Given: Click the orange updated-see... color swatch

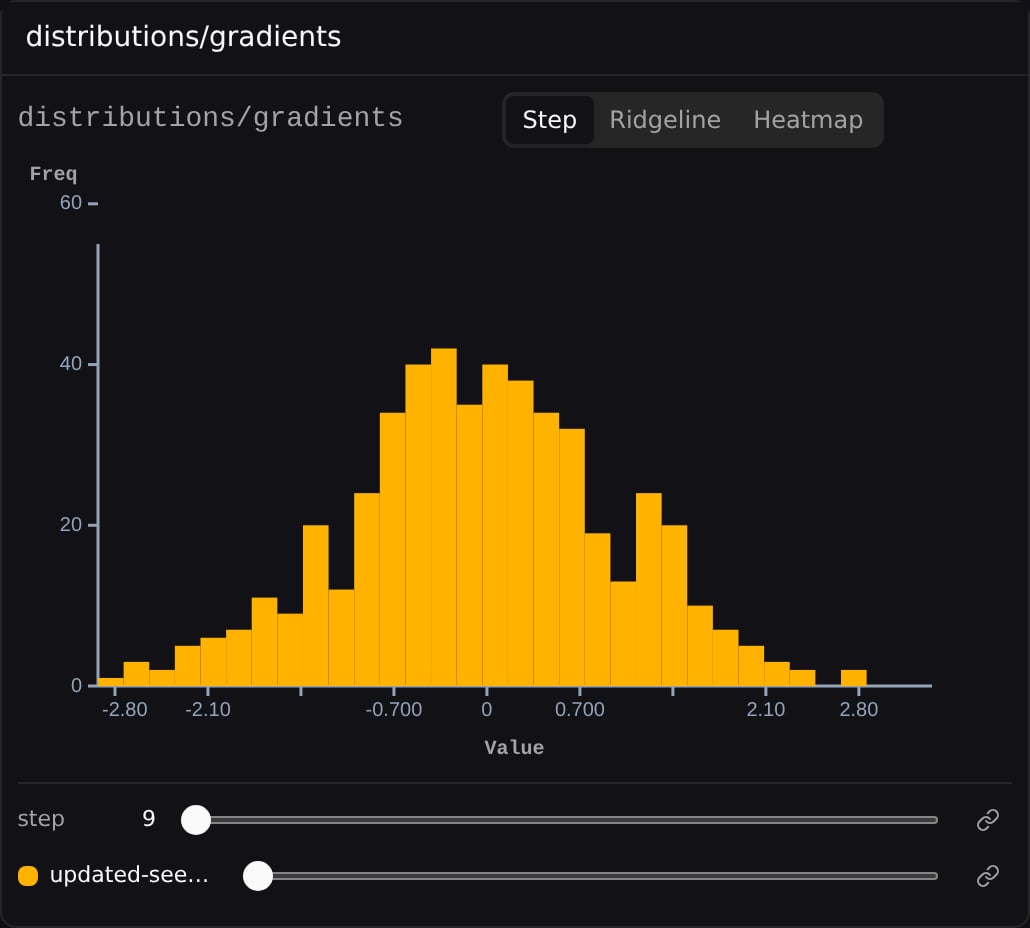Looking at the screenshot, I should (28, 875).
